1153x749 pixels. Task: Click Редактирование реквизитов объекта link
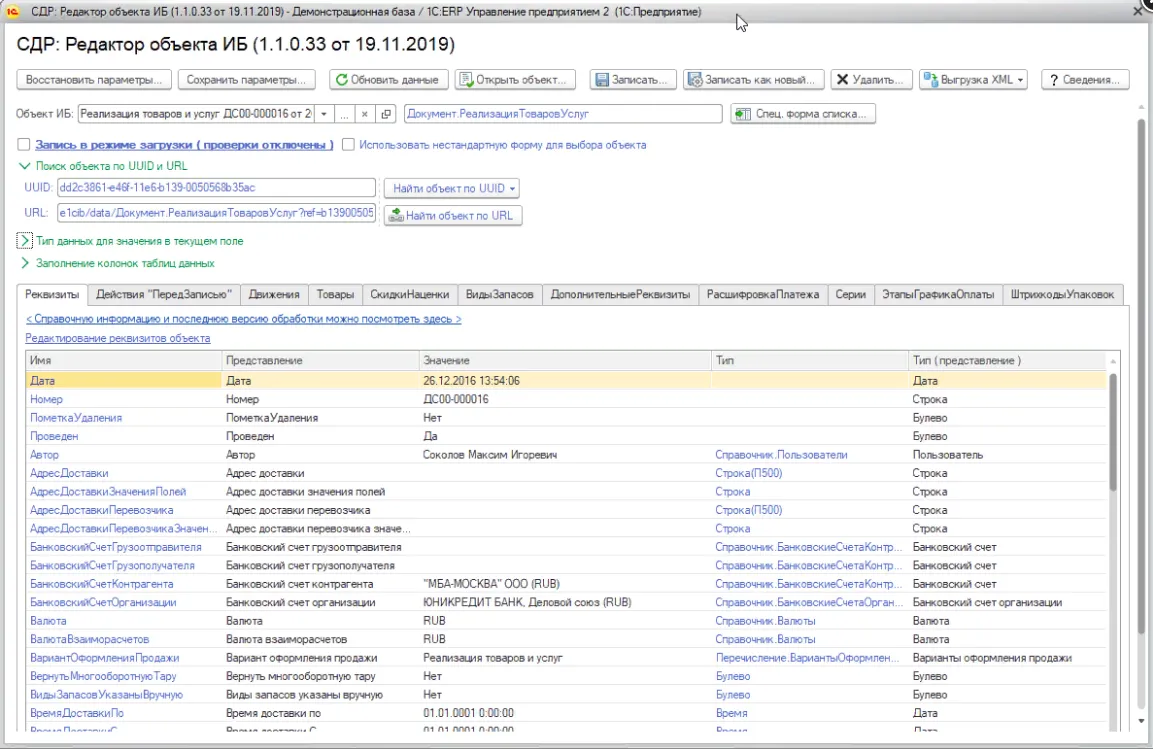pyautogui.click(x=117, y=338)
